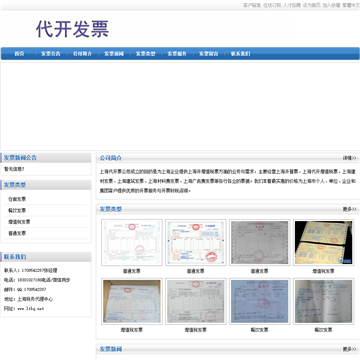The image size is (360, 360).
Task: Select 增值税发票 in the sidebar list
Action: point(19,222)
